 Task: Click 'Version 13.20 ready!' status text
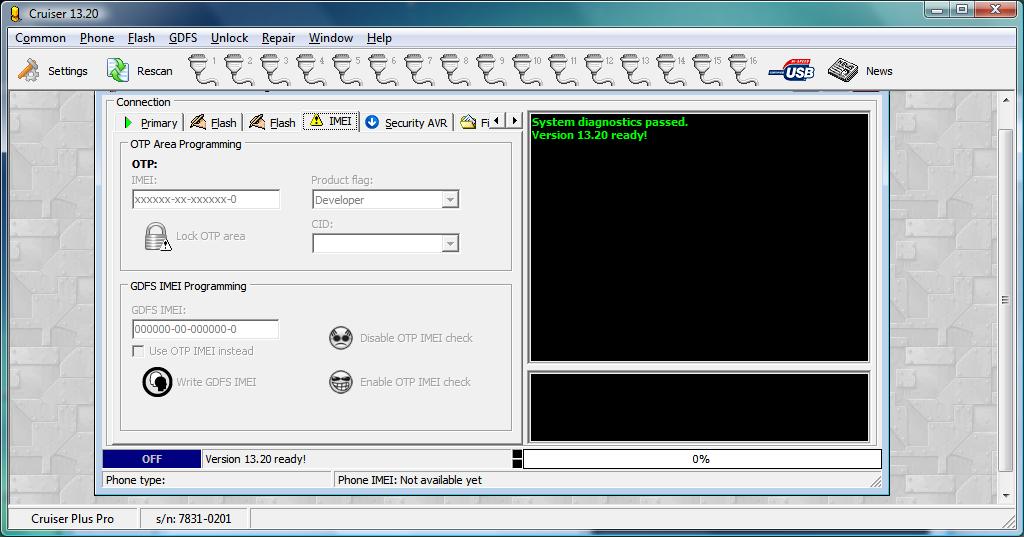tap(255, 459)
